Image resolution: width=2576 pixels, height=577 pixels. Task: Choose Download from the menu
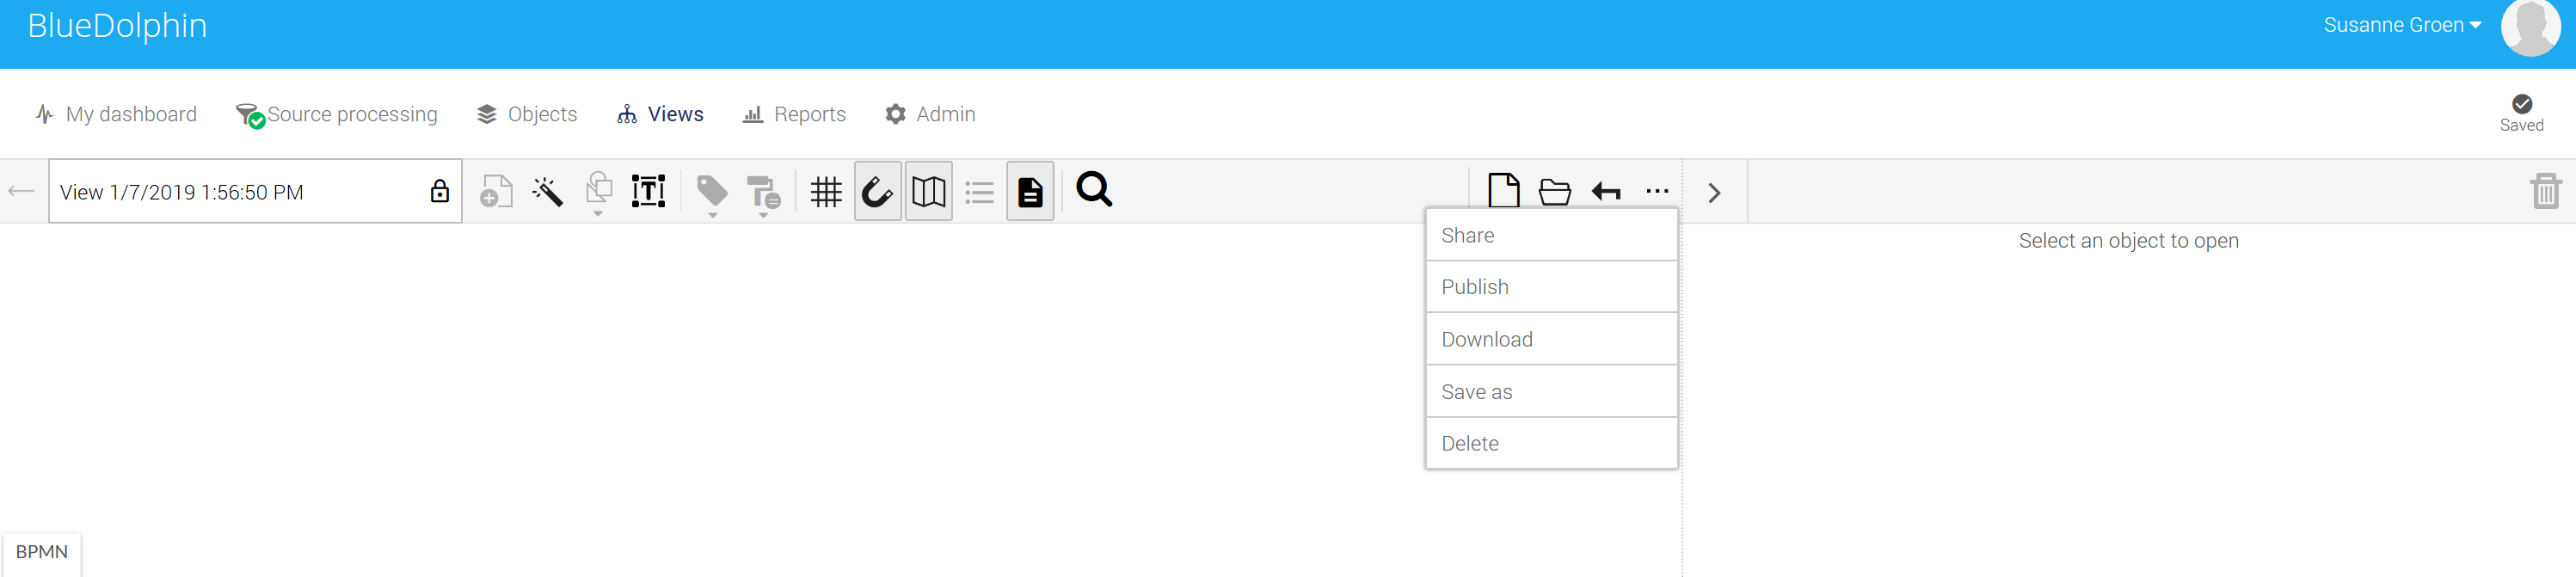tap(1551, 339)
